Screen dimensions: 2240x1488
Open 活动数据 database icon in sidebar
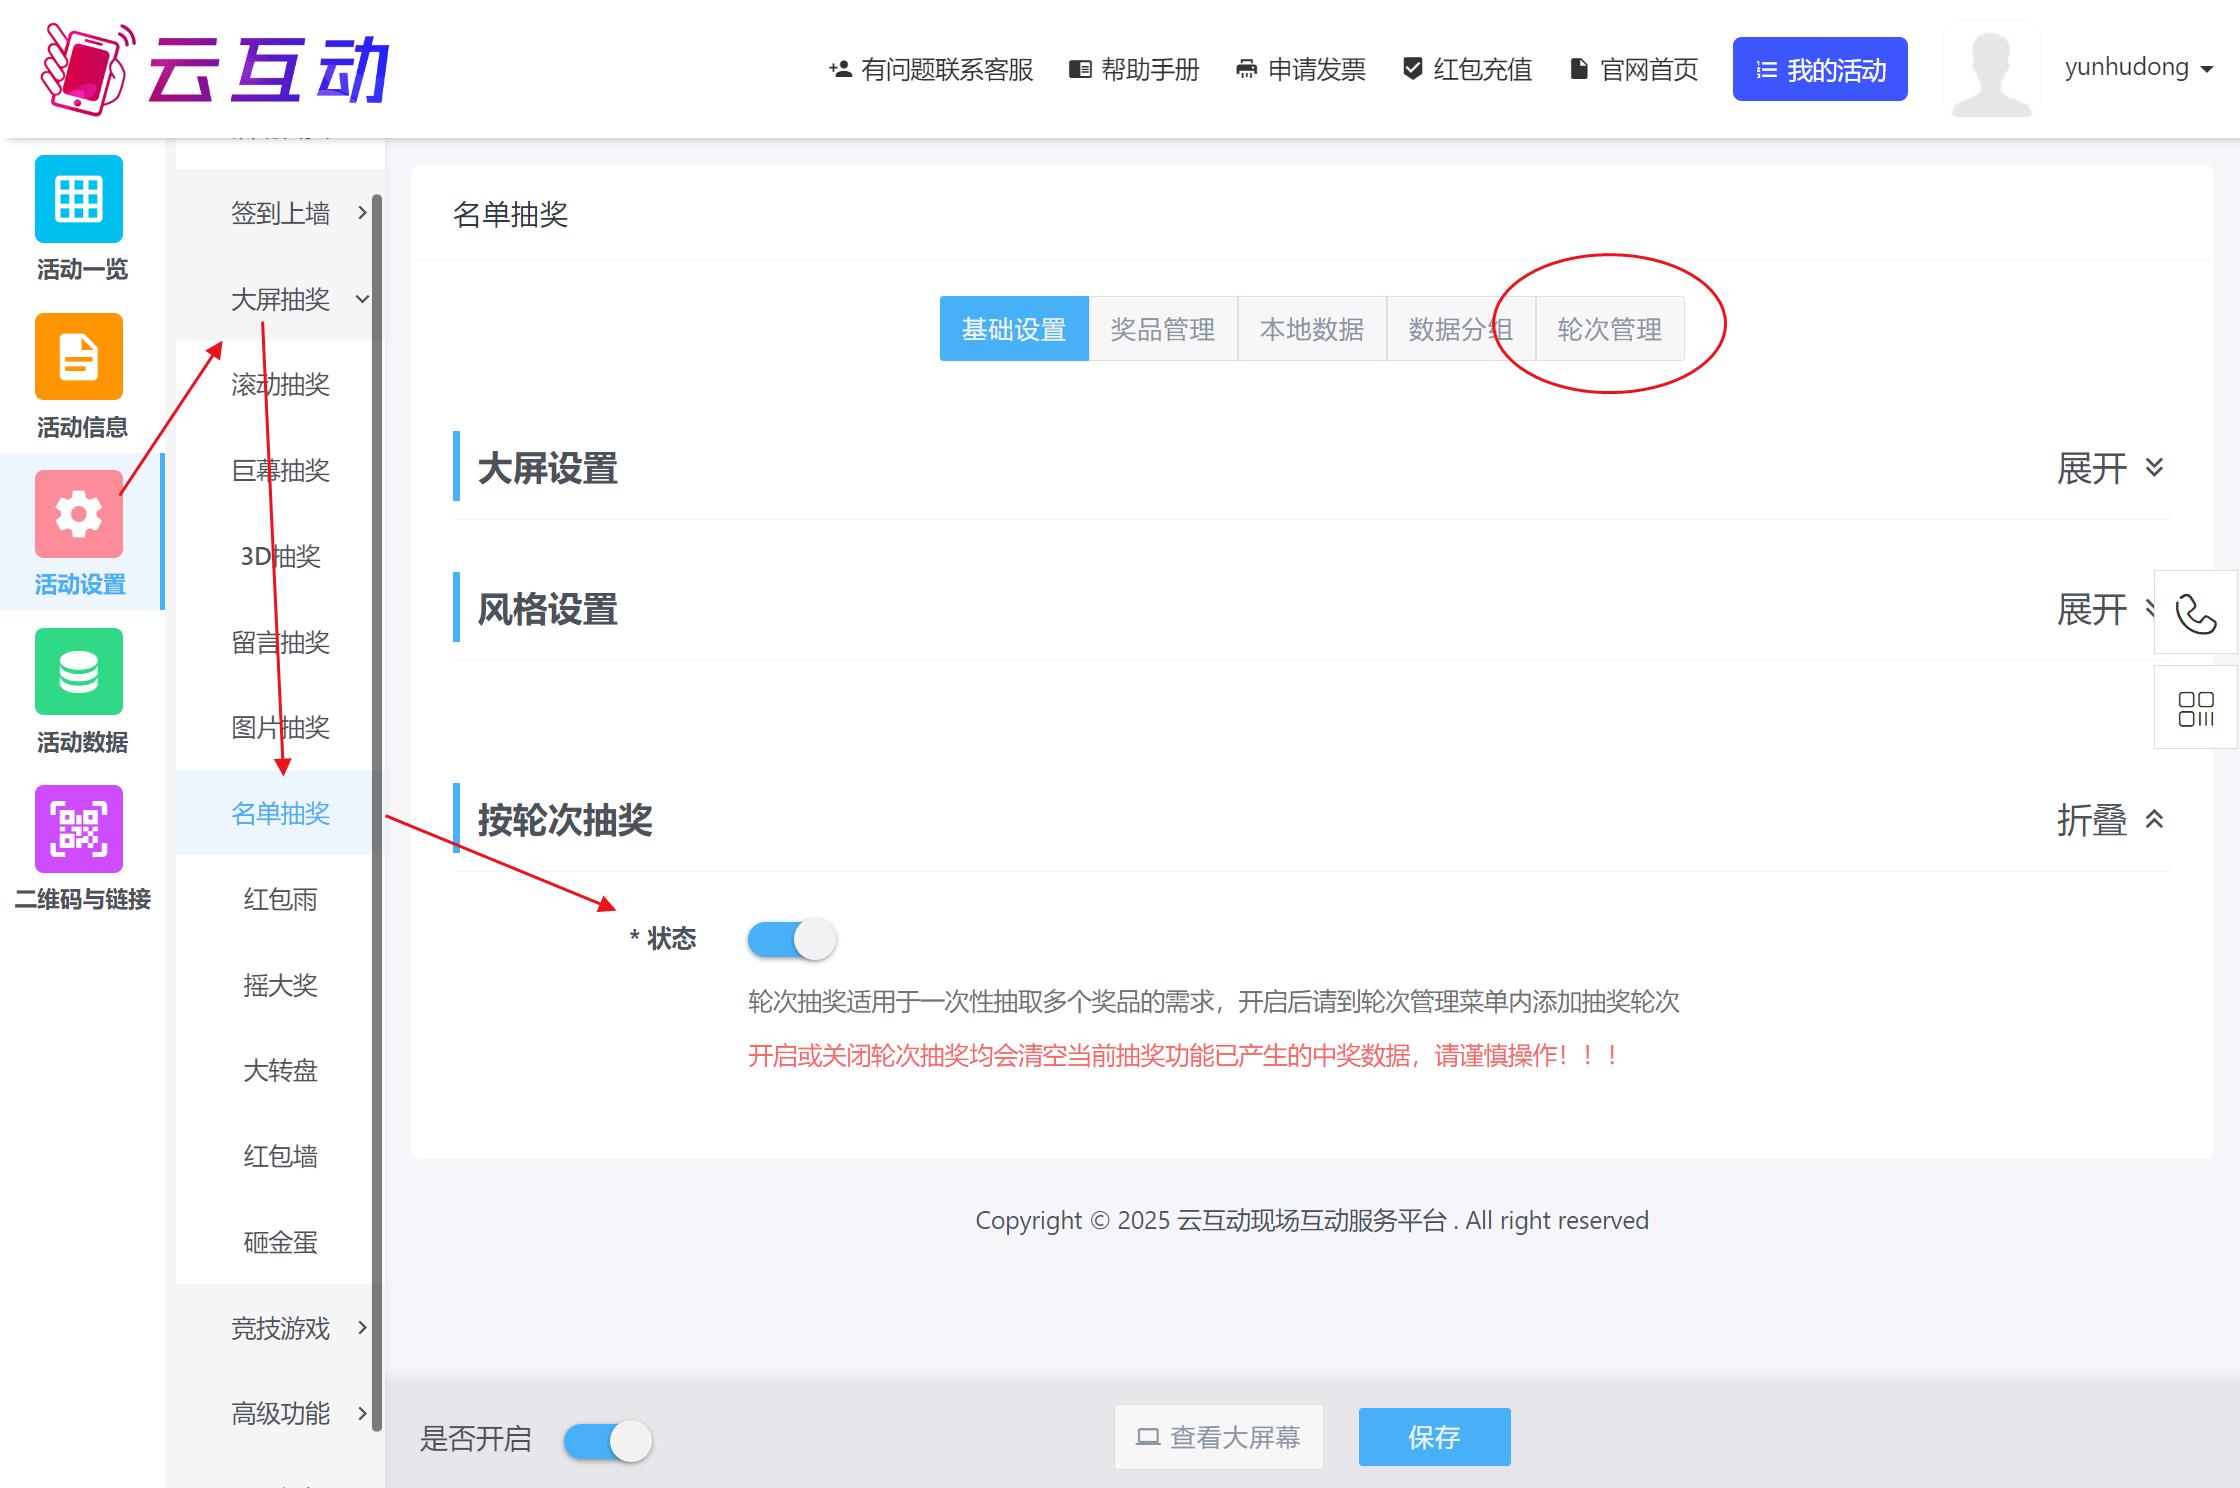(79, 672)
